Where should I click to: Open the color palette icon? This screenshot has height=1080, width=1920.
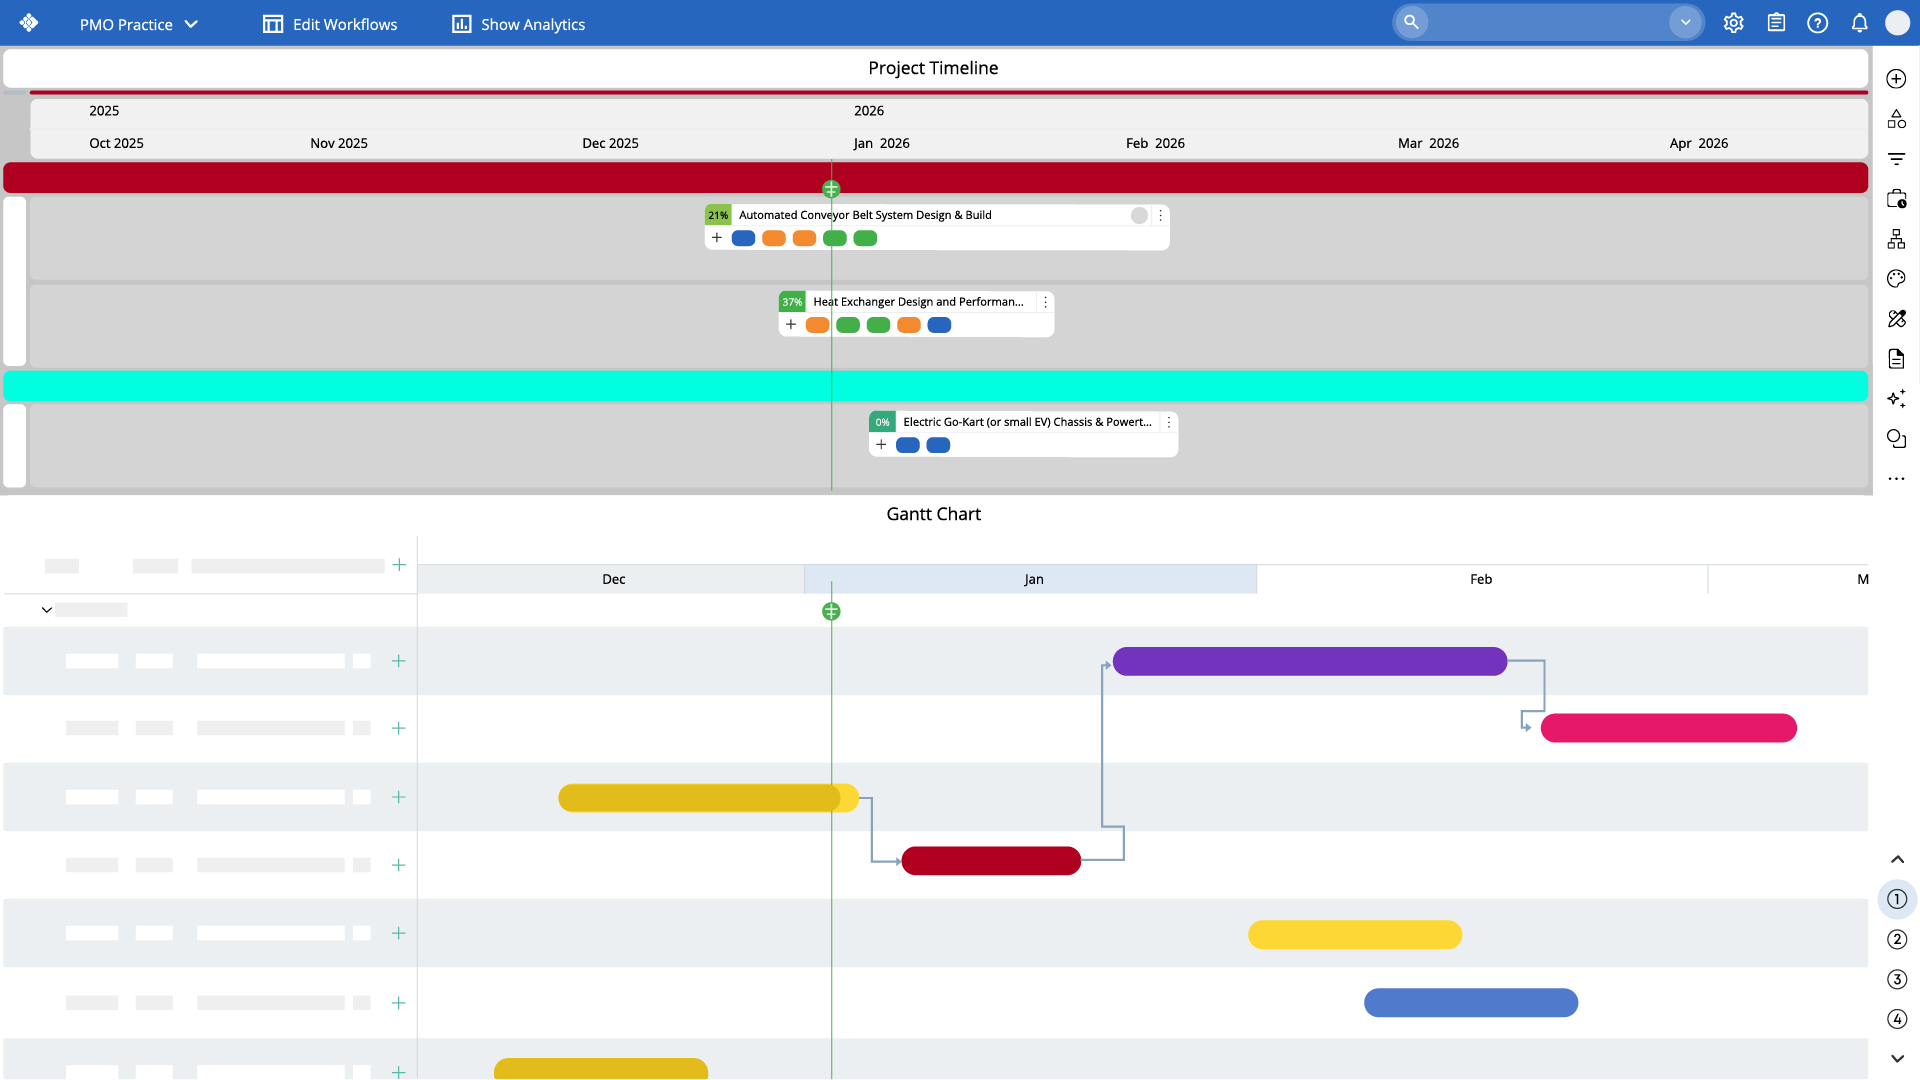point(1896,279)
